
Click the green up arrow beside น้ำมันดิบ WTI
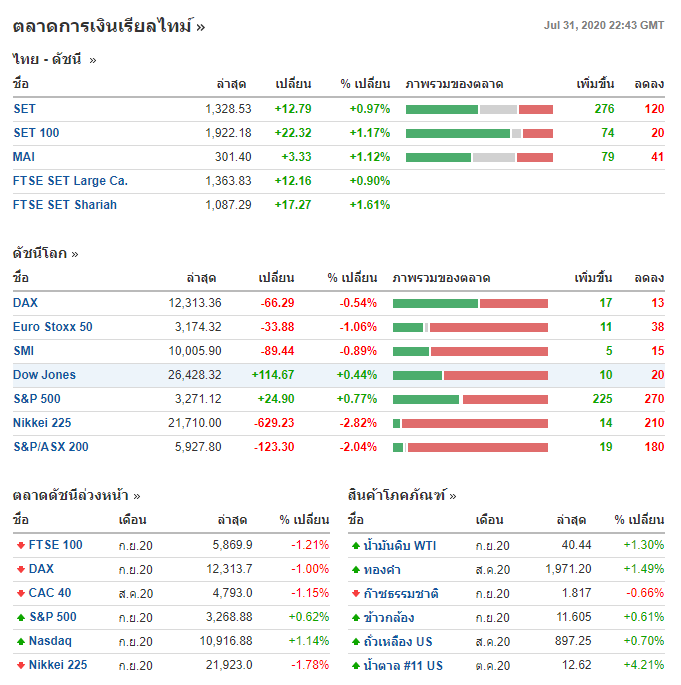355,545
